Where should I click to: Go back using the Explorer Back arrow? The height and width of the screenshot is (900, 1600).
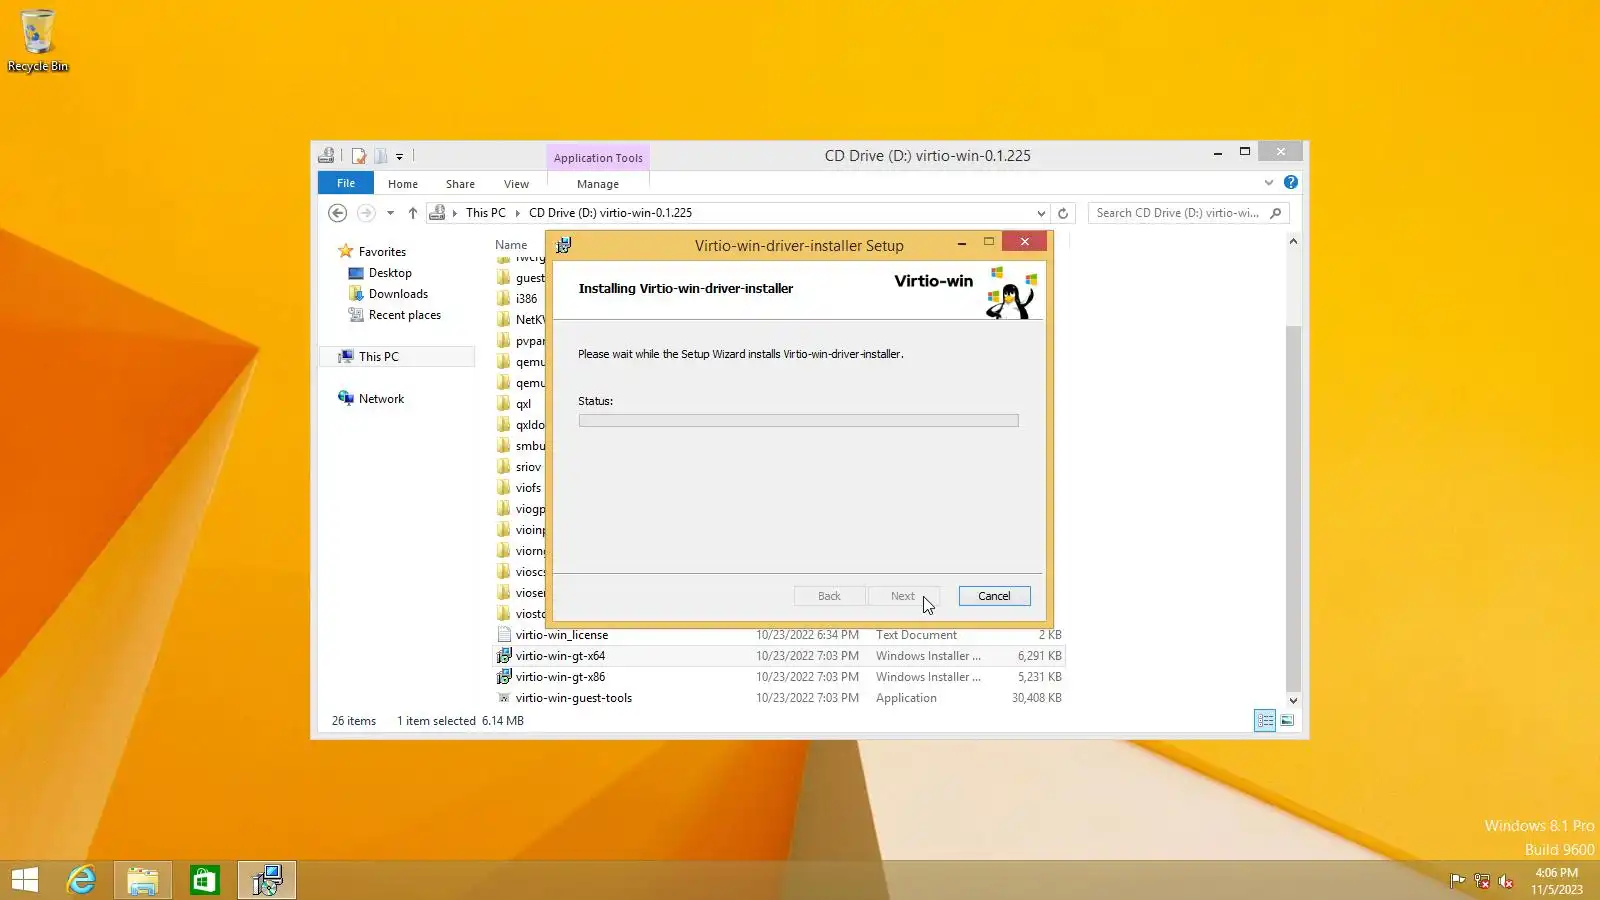click(338, 213)
